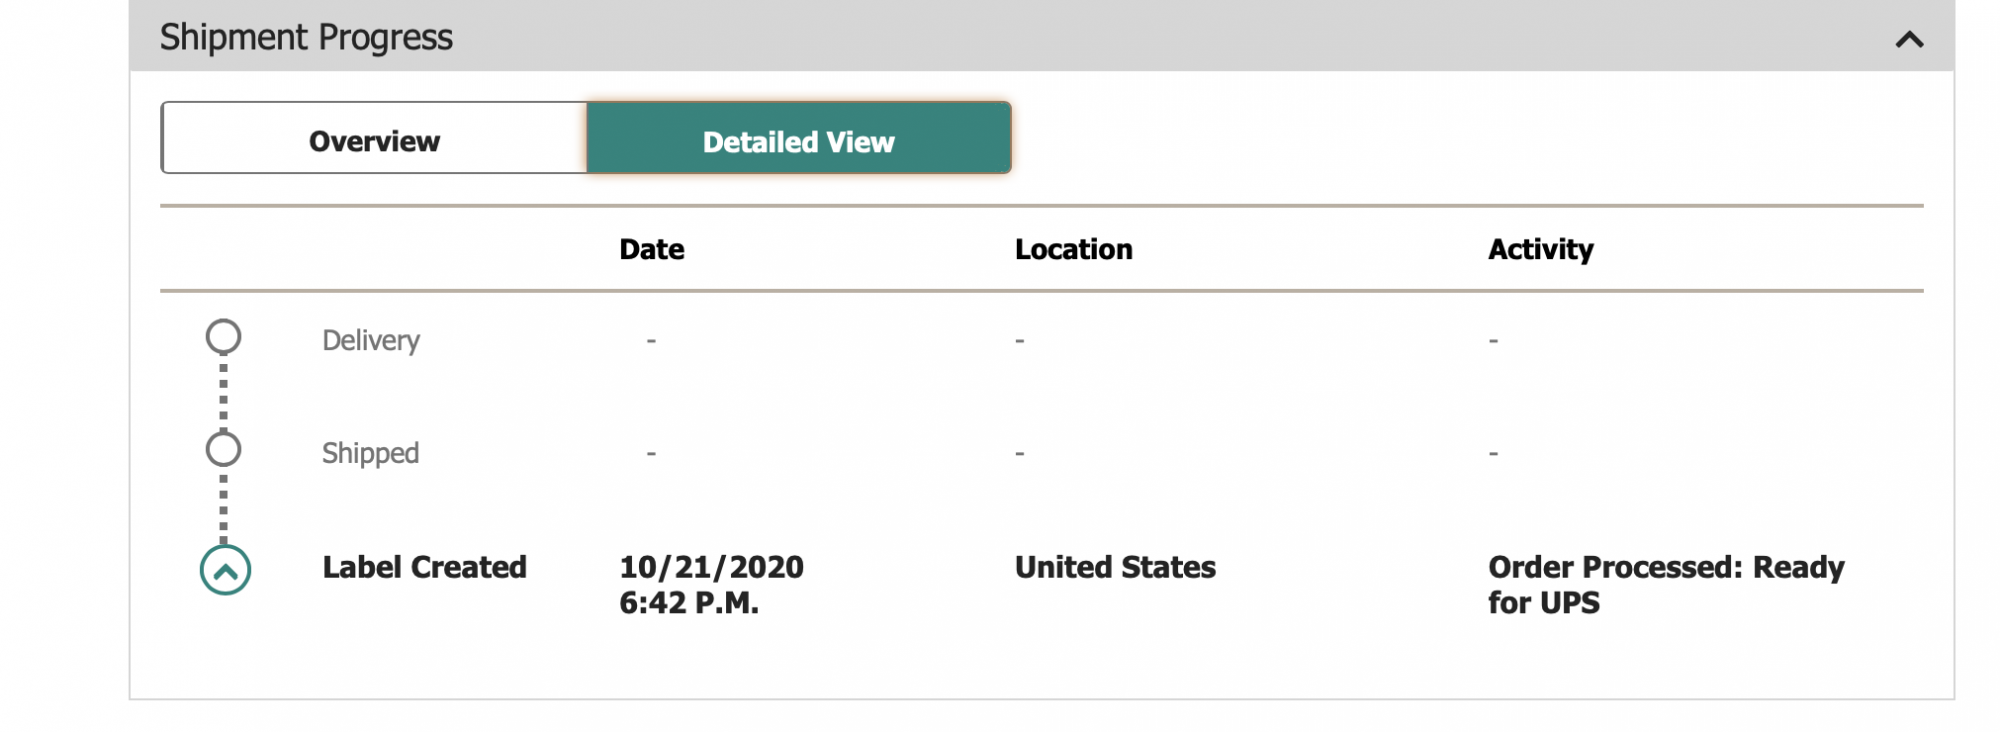Viewport: 2000px width, 732px height.
Task: Click the Location column header
Action: 1073,249
